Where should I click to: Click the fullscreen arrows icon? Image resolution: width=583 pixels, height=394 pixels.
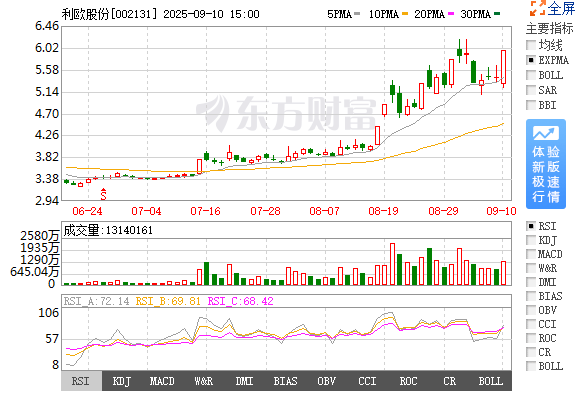537,8
